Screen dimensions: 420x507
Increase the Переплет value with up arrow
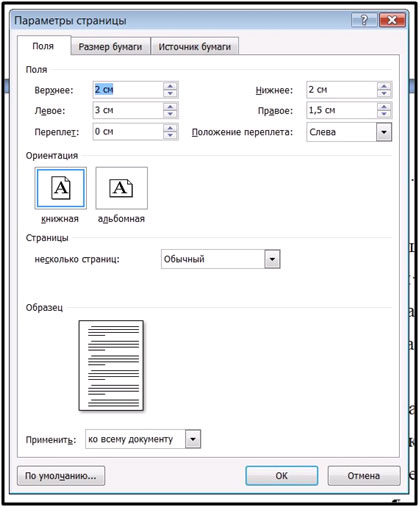[170, 128]
